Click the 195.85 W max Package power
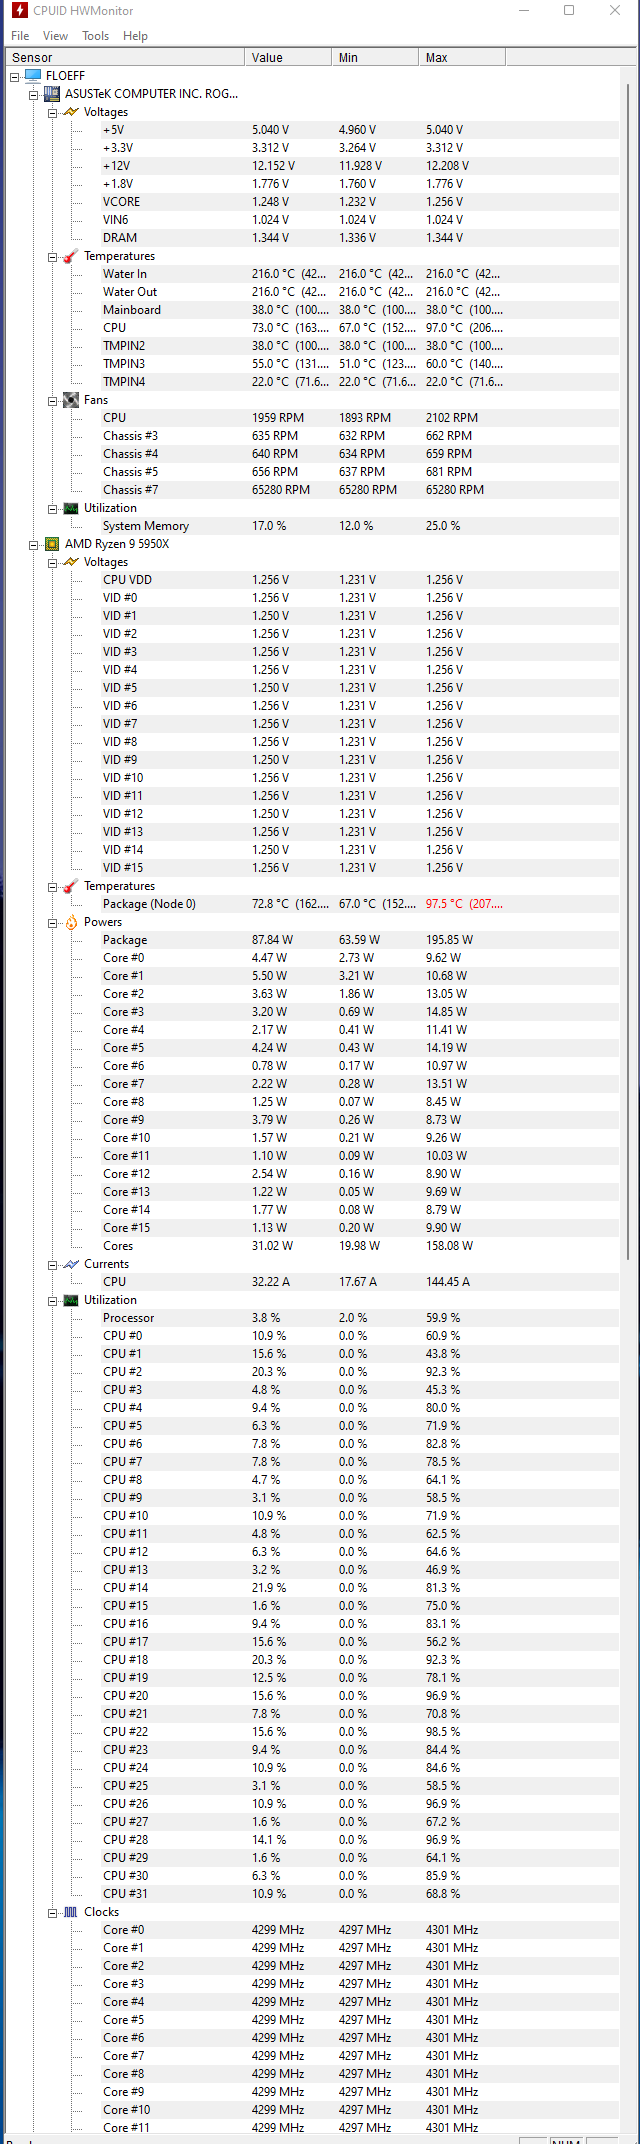Screen dimensions: 640x2144 coord(449,940)
